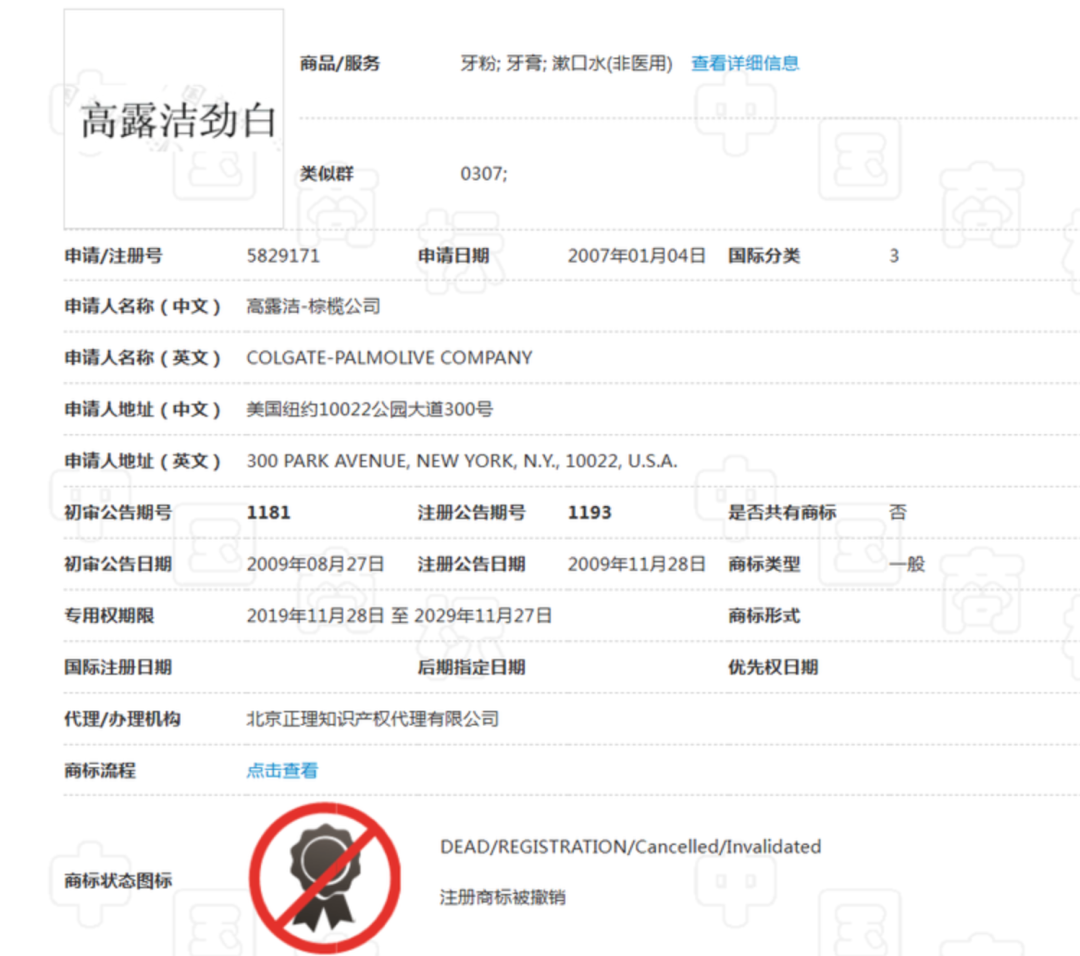Select the 商标类型 label

(765, 564)
